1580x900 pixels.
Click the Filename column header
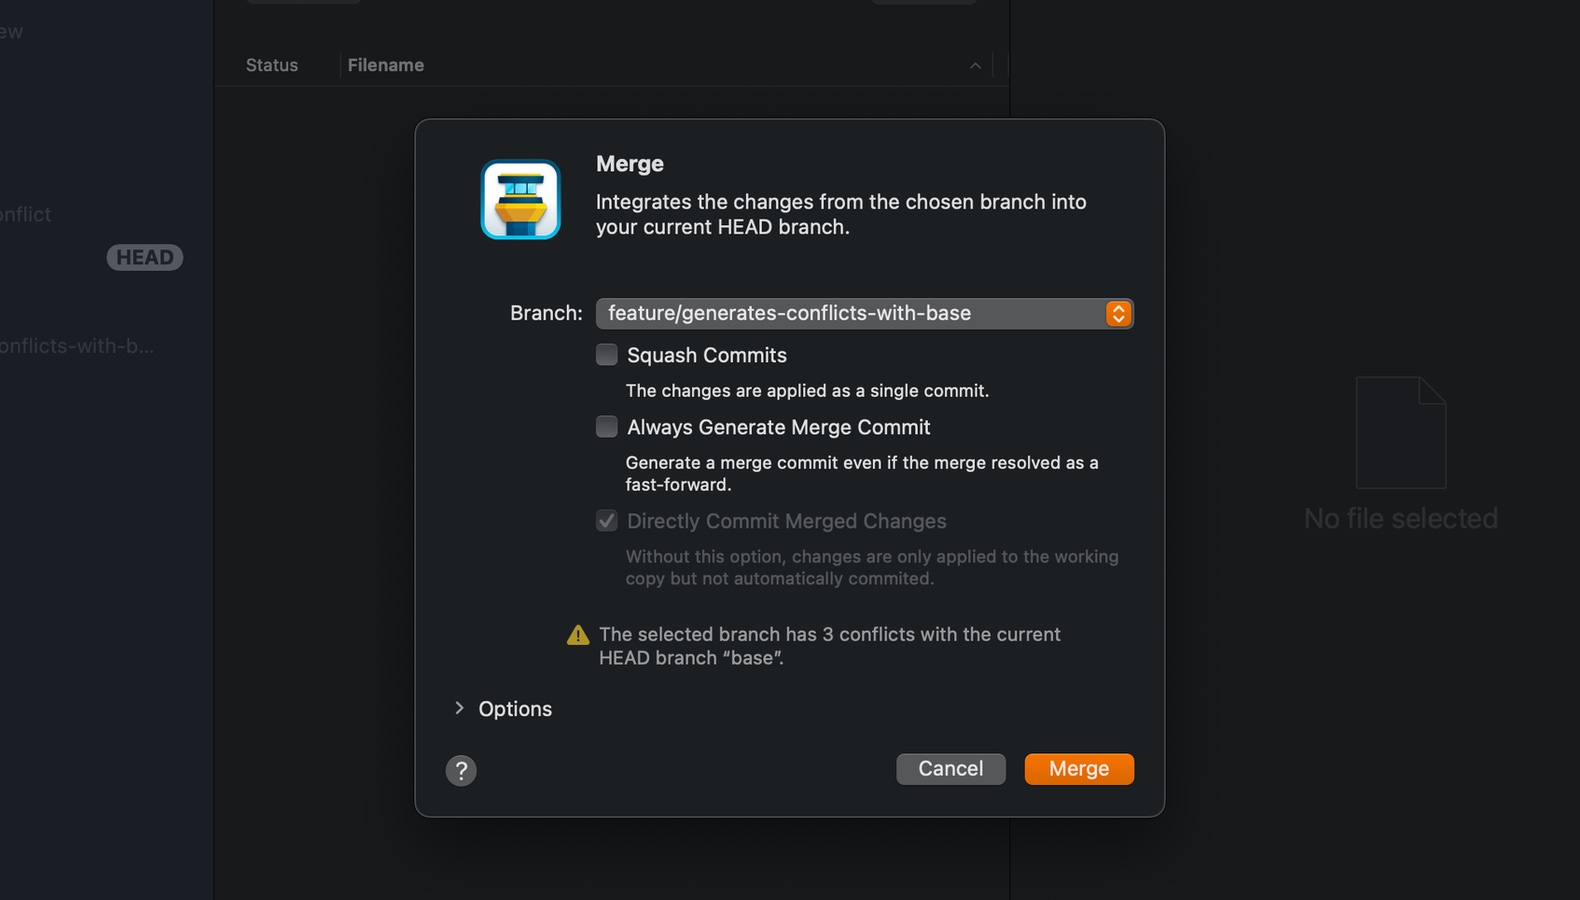386,65
